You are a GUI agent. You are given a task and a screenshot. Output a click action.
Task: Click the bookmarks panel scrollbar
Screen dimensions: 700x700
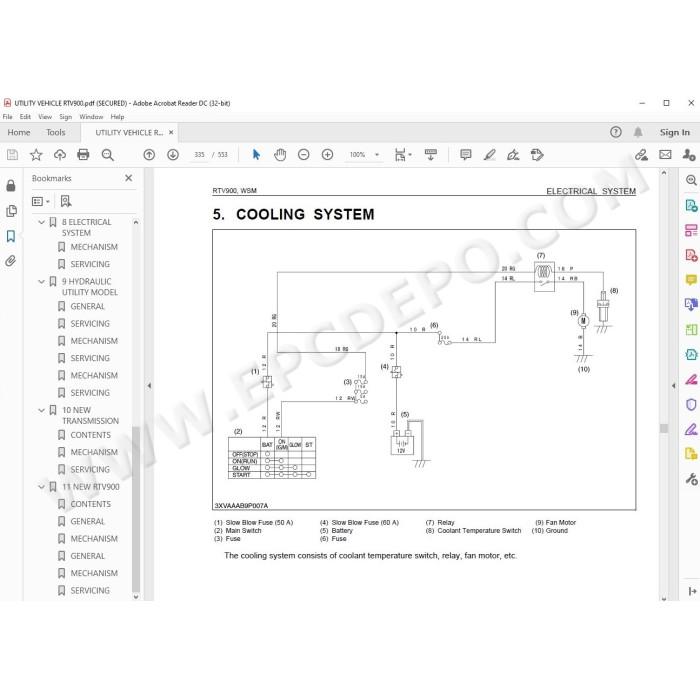[136, 509]
